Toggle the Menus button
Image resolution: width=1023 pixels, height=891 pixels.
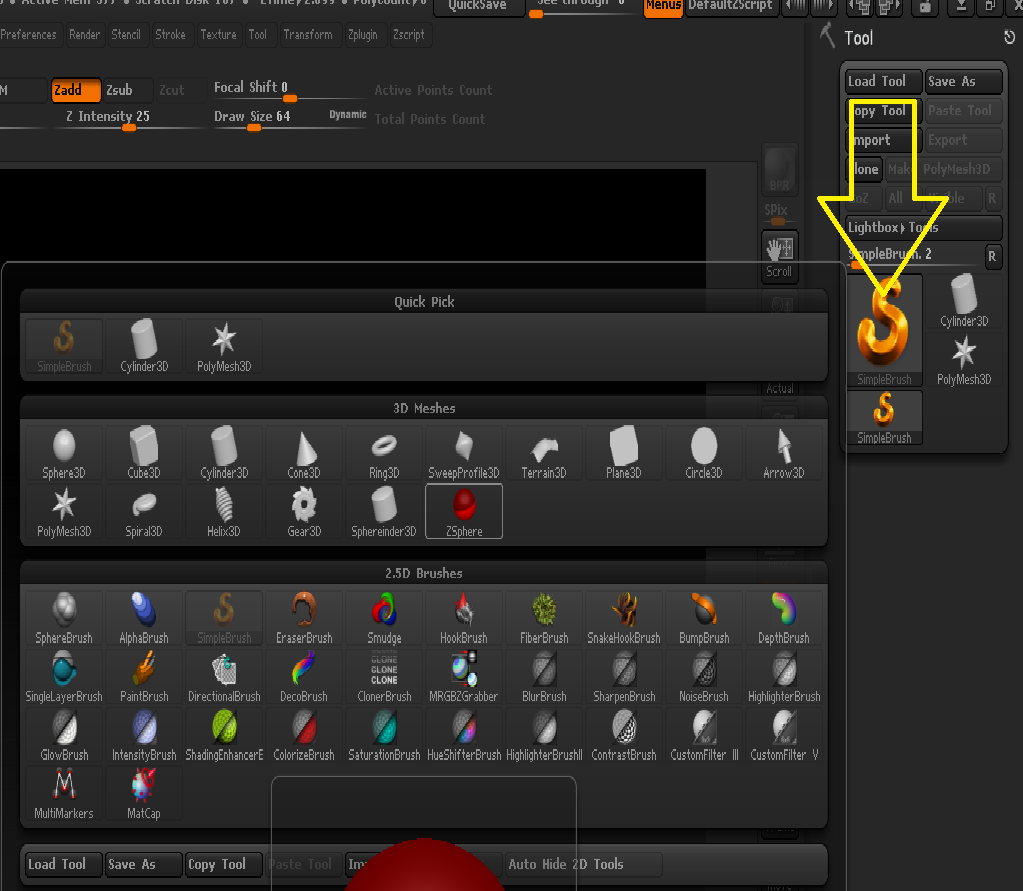click(664, 7)
